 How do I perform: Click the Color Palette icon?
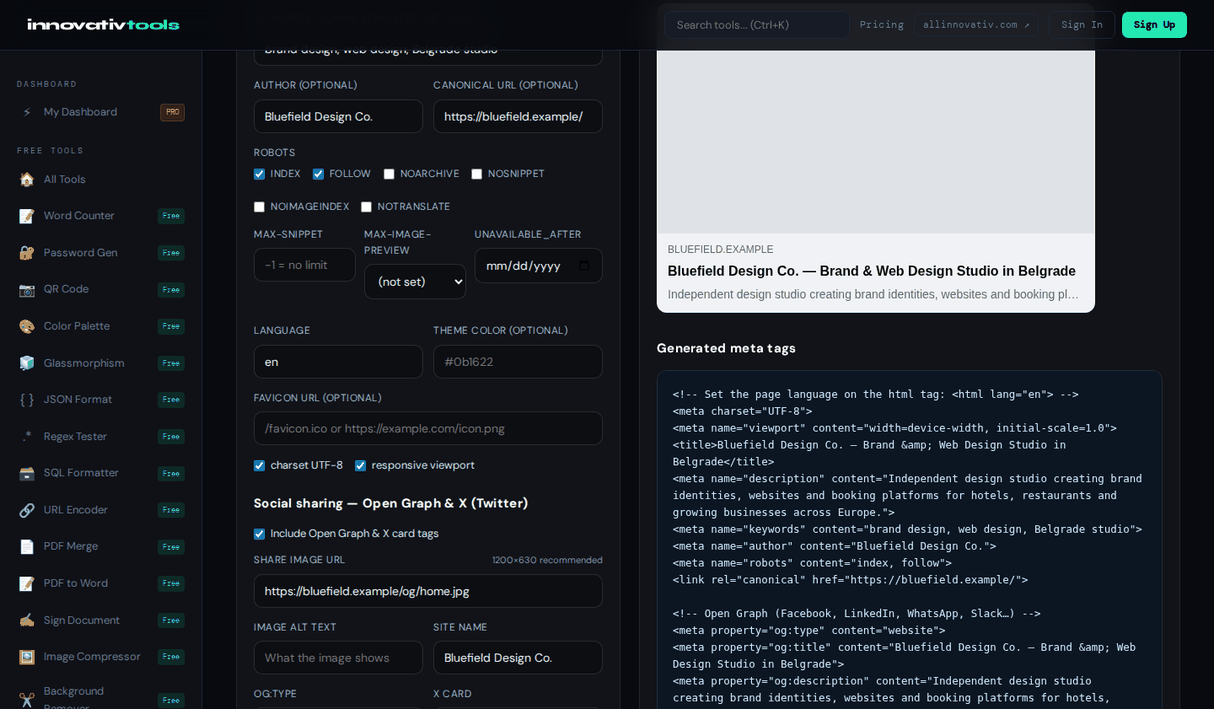pos(27,326)
